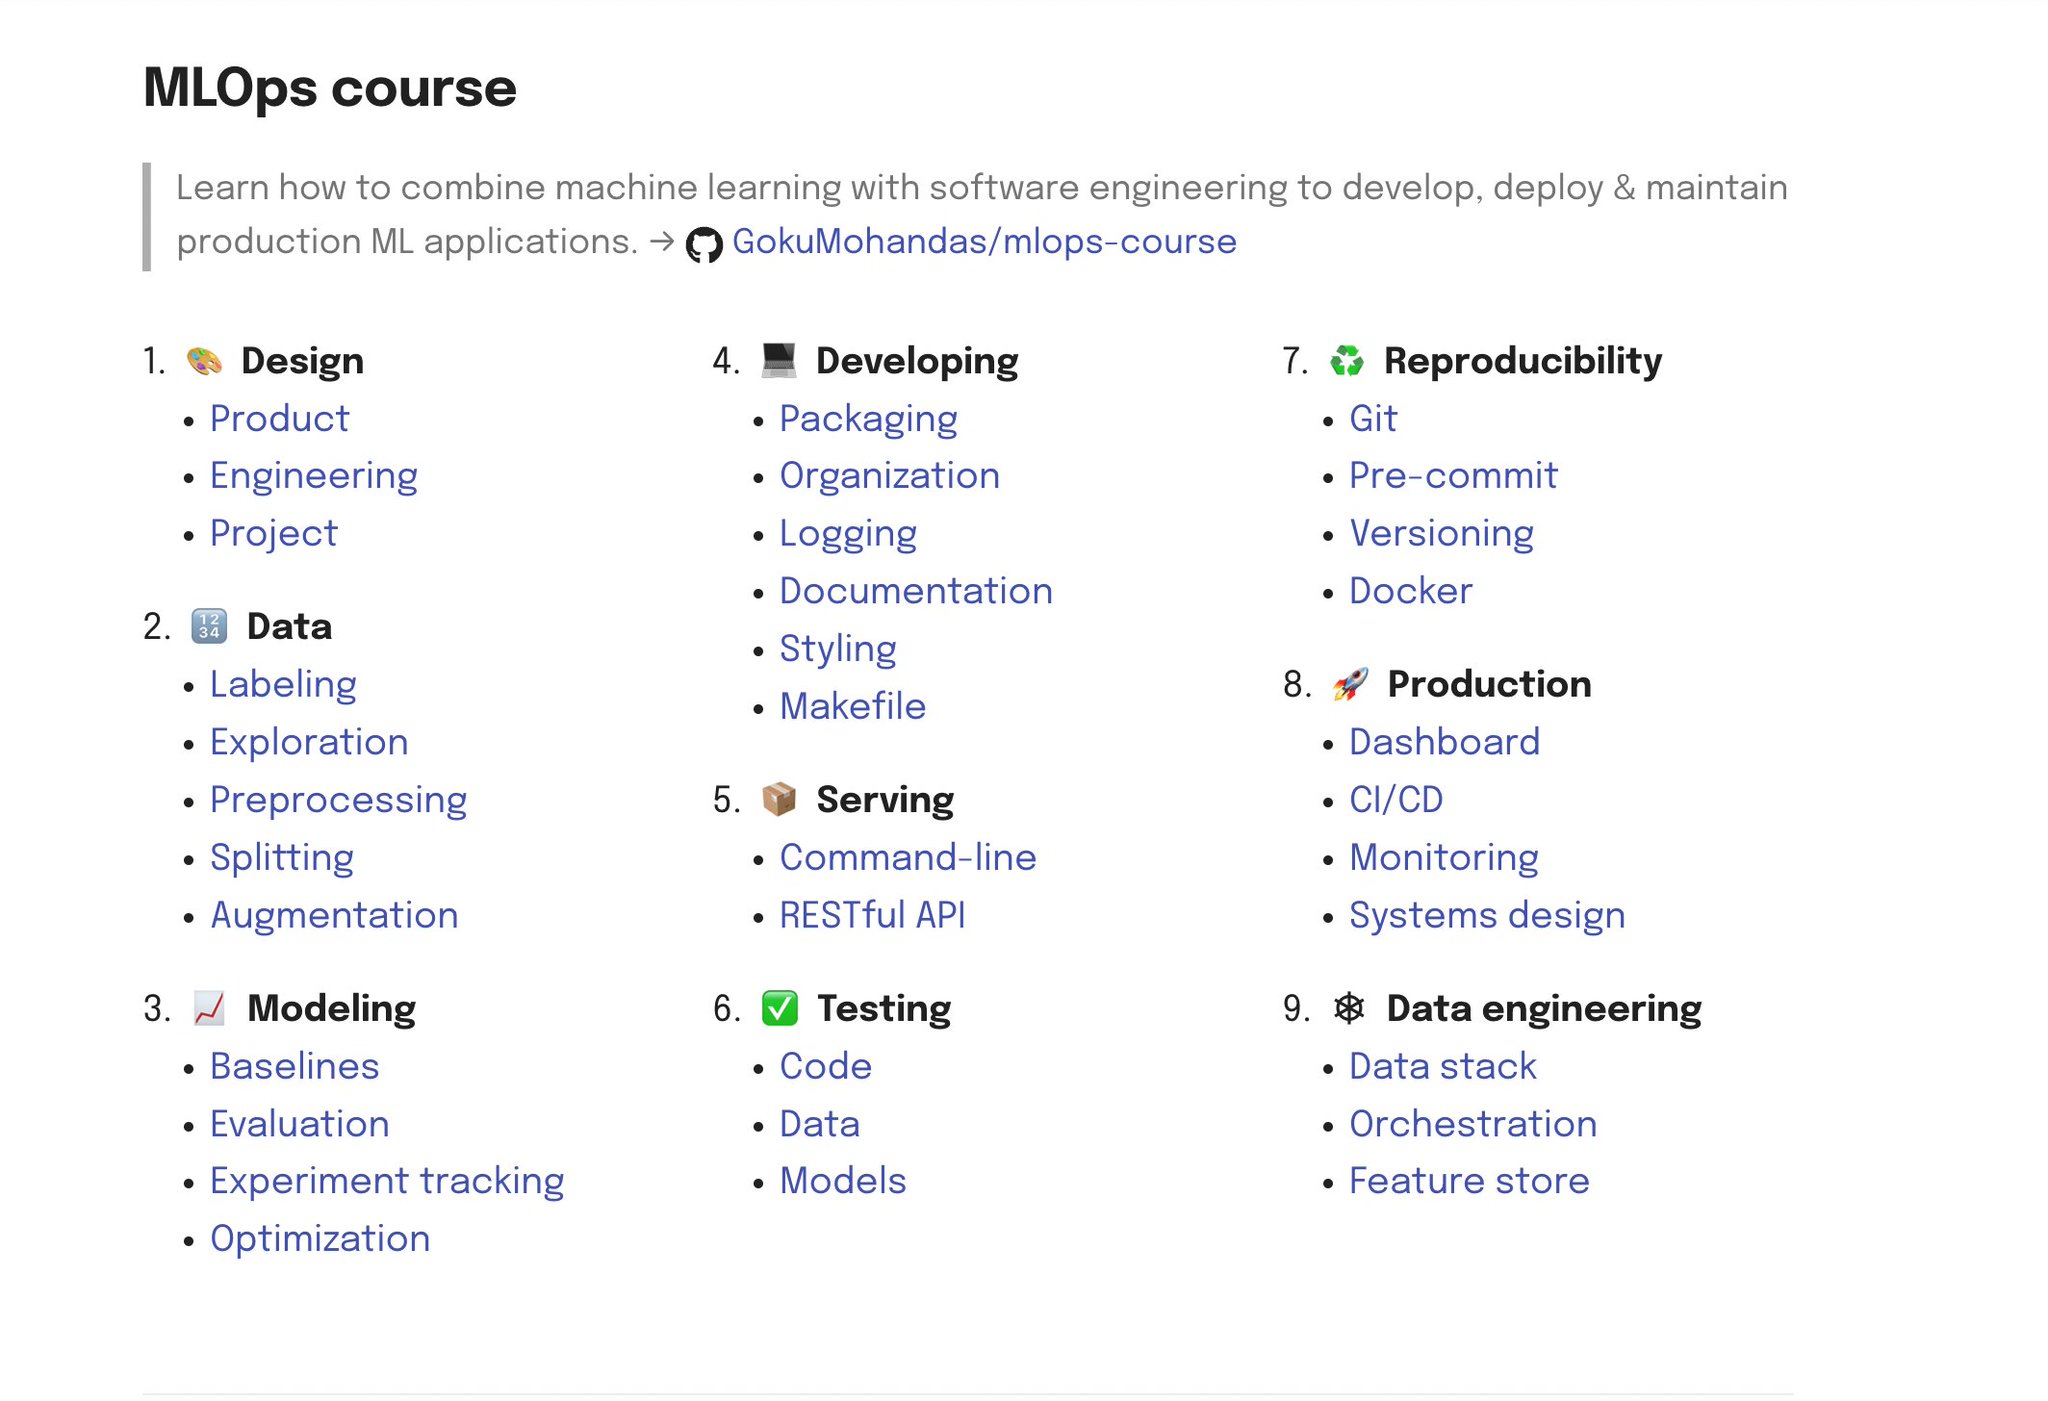The width and height of the screenshot is (2048, 1401).
Task: Open the Labeling lesson under Data
Action: (x=283, y=685)
